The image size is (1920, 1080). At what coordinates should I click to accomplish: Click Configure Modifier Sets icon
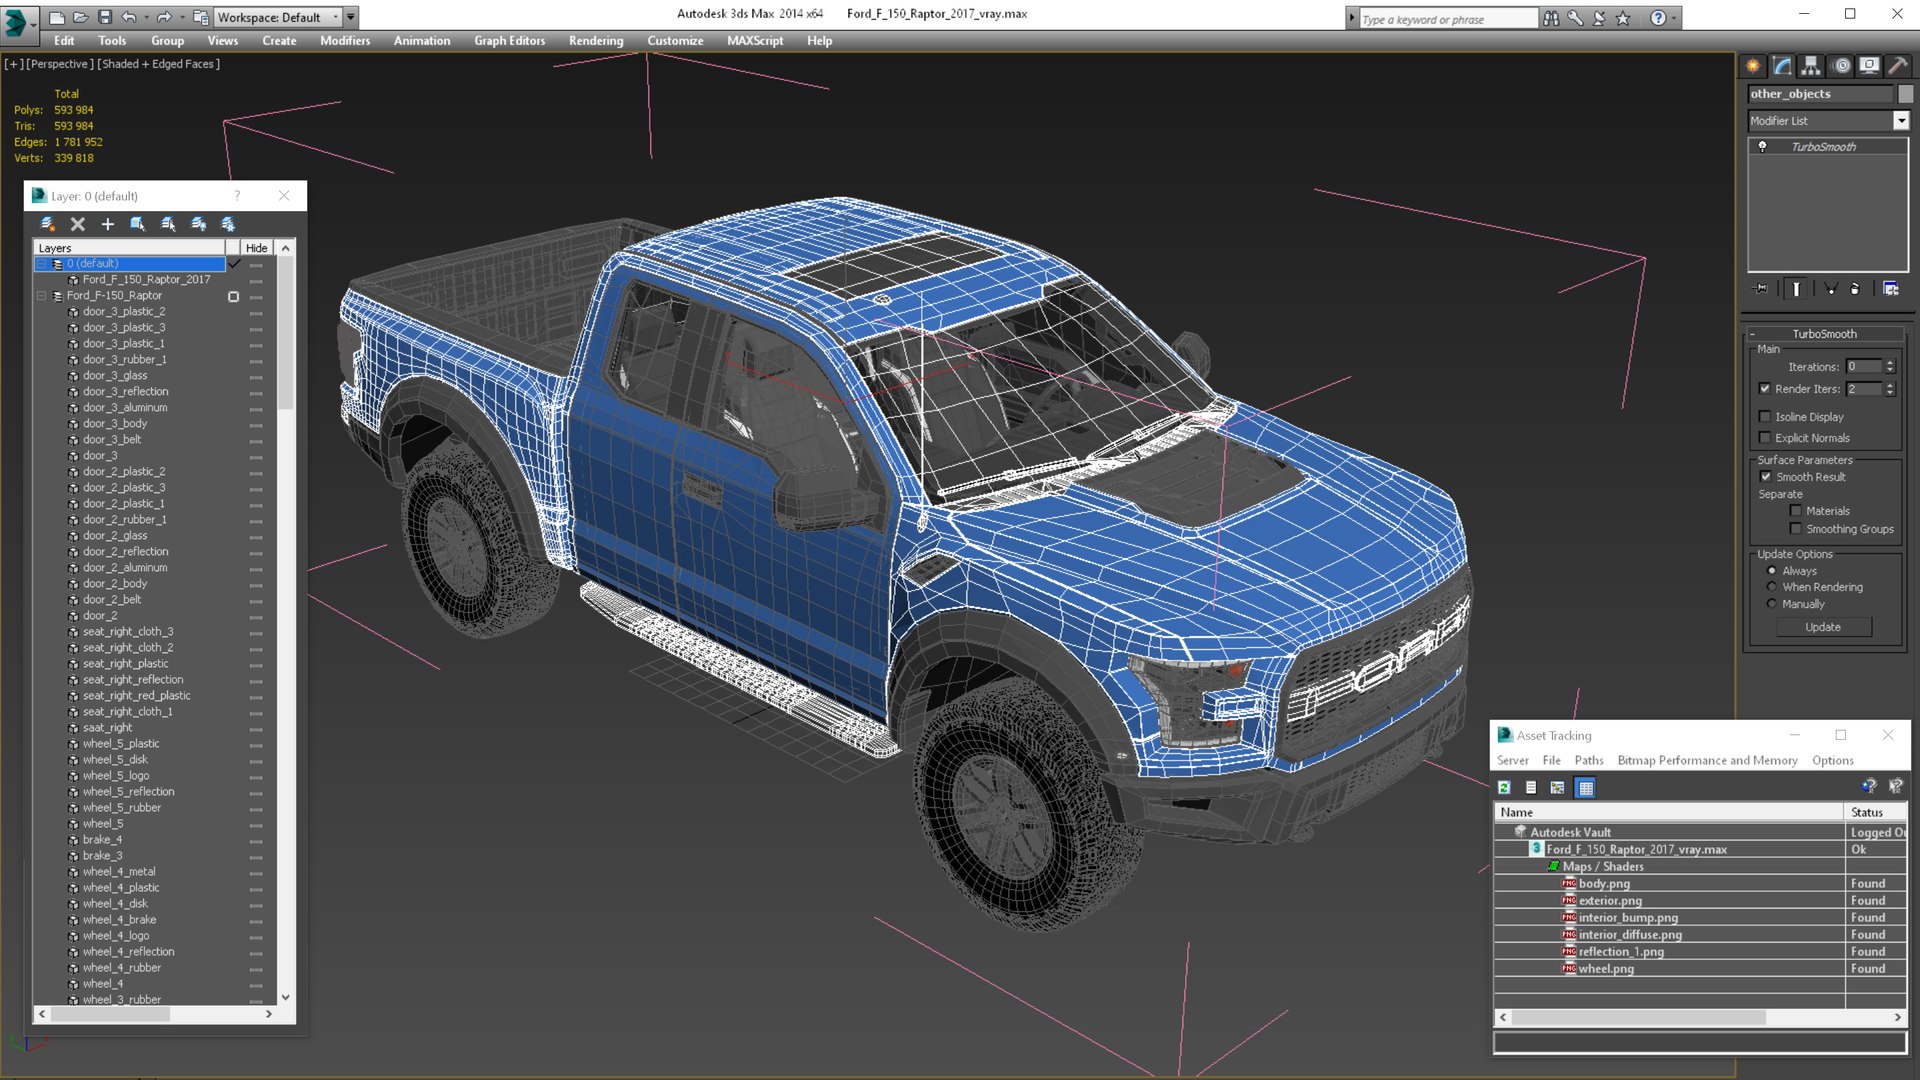1891,288
